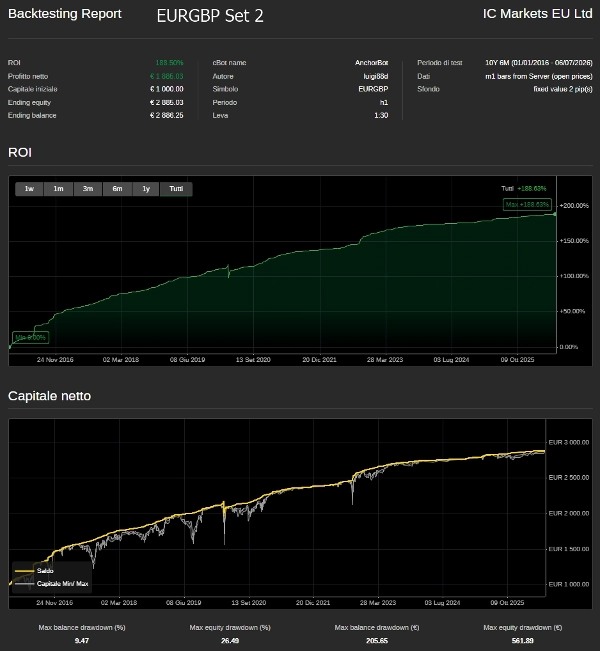Viewport: 600px width, 651px height.
Task: Click 09 Ott 2025 on Capitale netto axis
Action: point(507,602)
